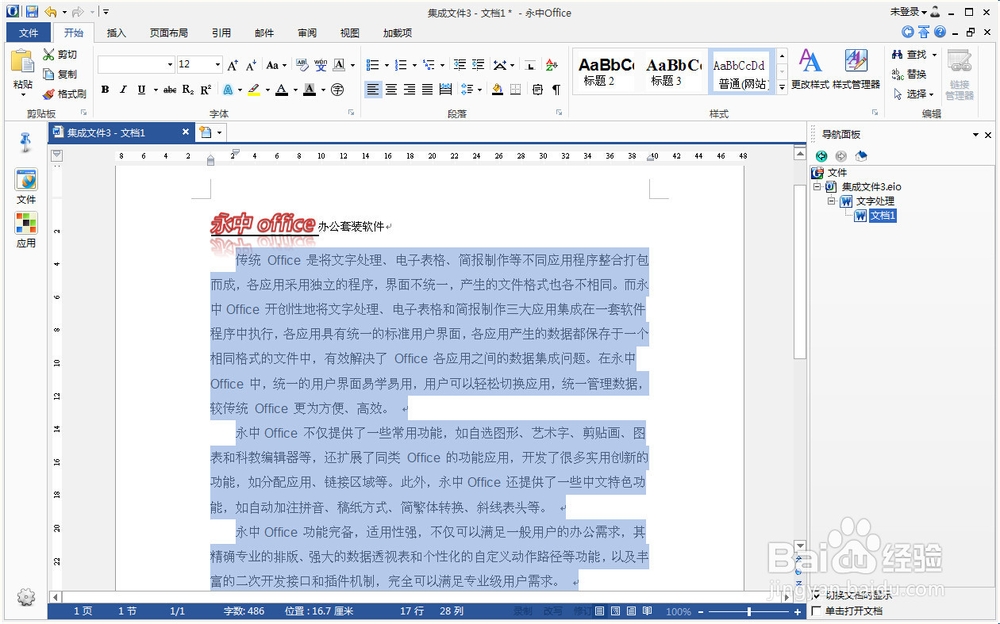This screenshot has width=1000, height=624.
Task: Open the 查找 find dropdown arrow
Action: 934,55
